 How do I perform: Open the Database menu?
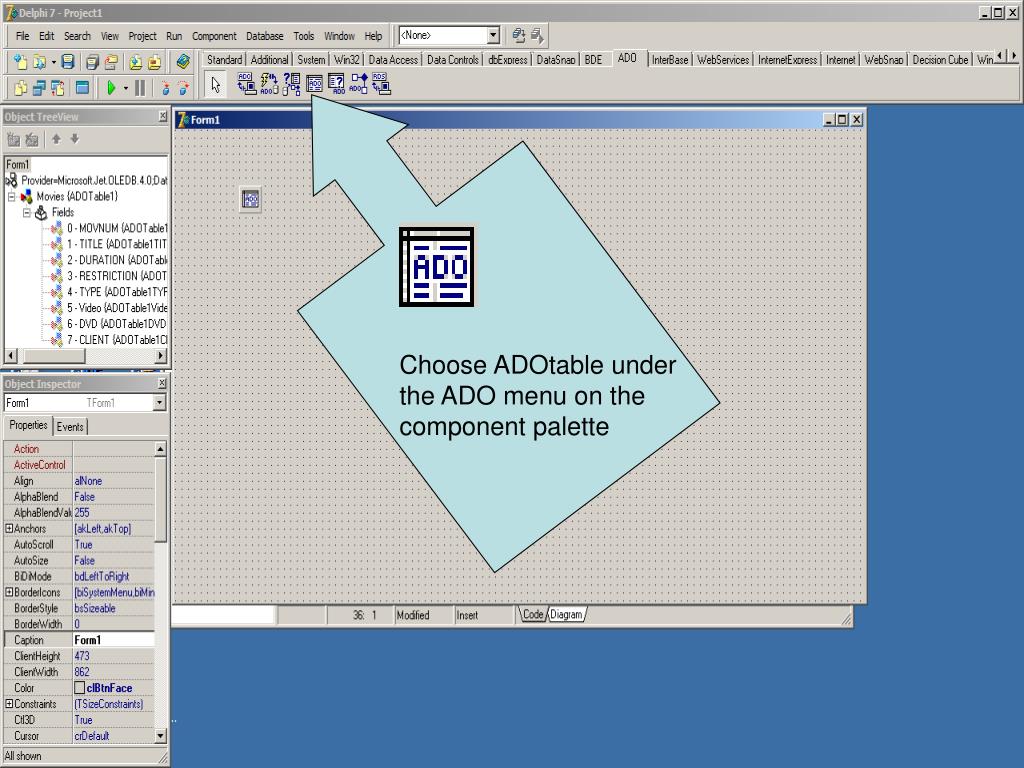264,36
